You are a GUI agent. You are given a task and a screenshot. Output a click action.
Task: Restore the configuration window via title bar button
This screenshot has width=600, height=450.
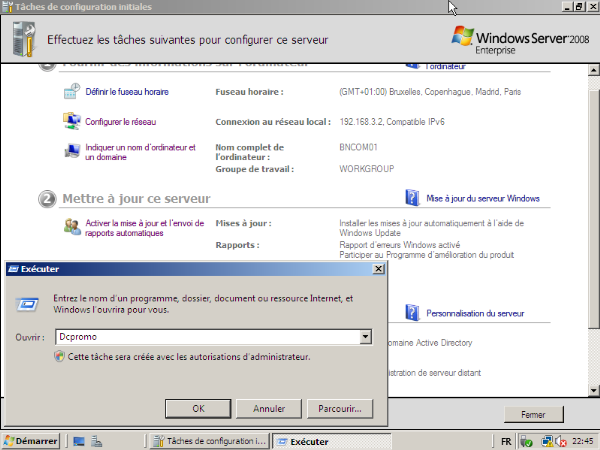tap(579, 6)
